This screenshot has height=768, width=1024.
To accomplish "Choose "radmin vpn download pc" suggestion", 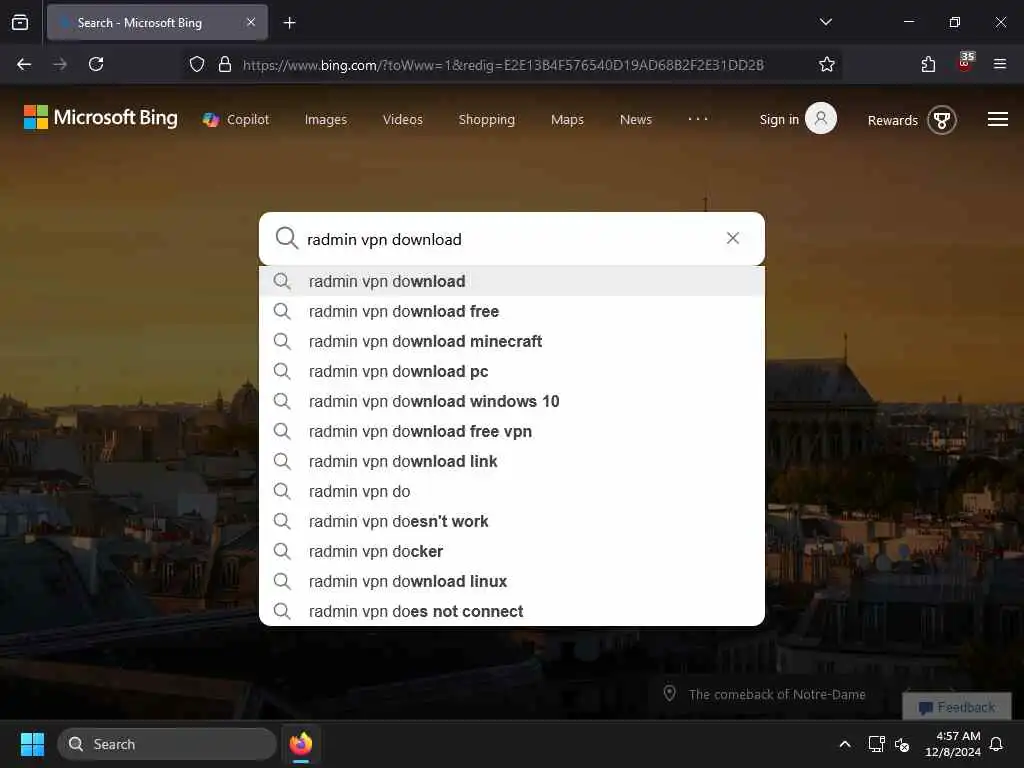I will [511, 372].
